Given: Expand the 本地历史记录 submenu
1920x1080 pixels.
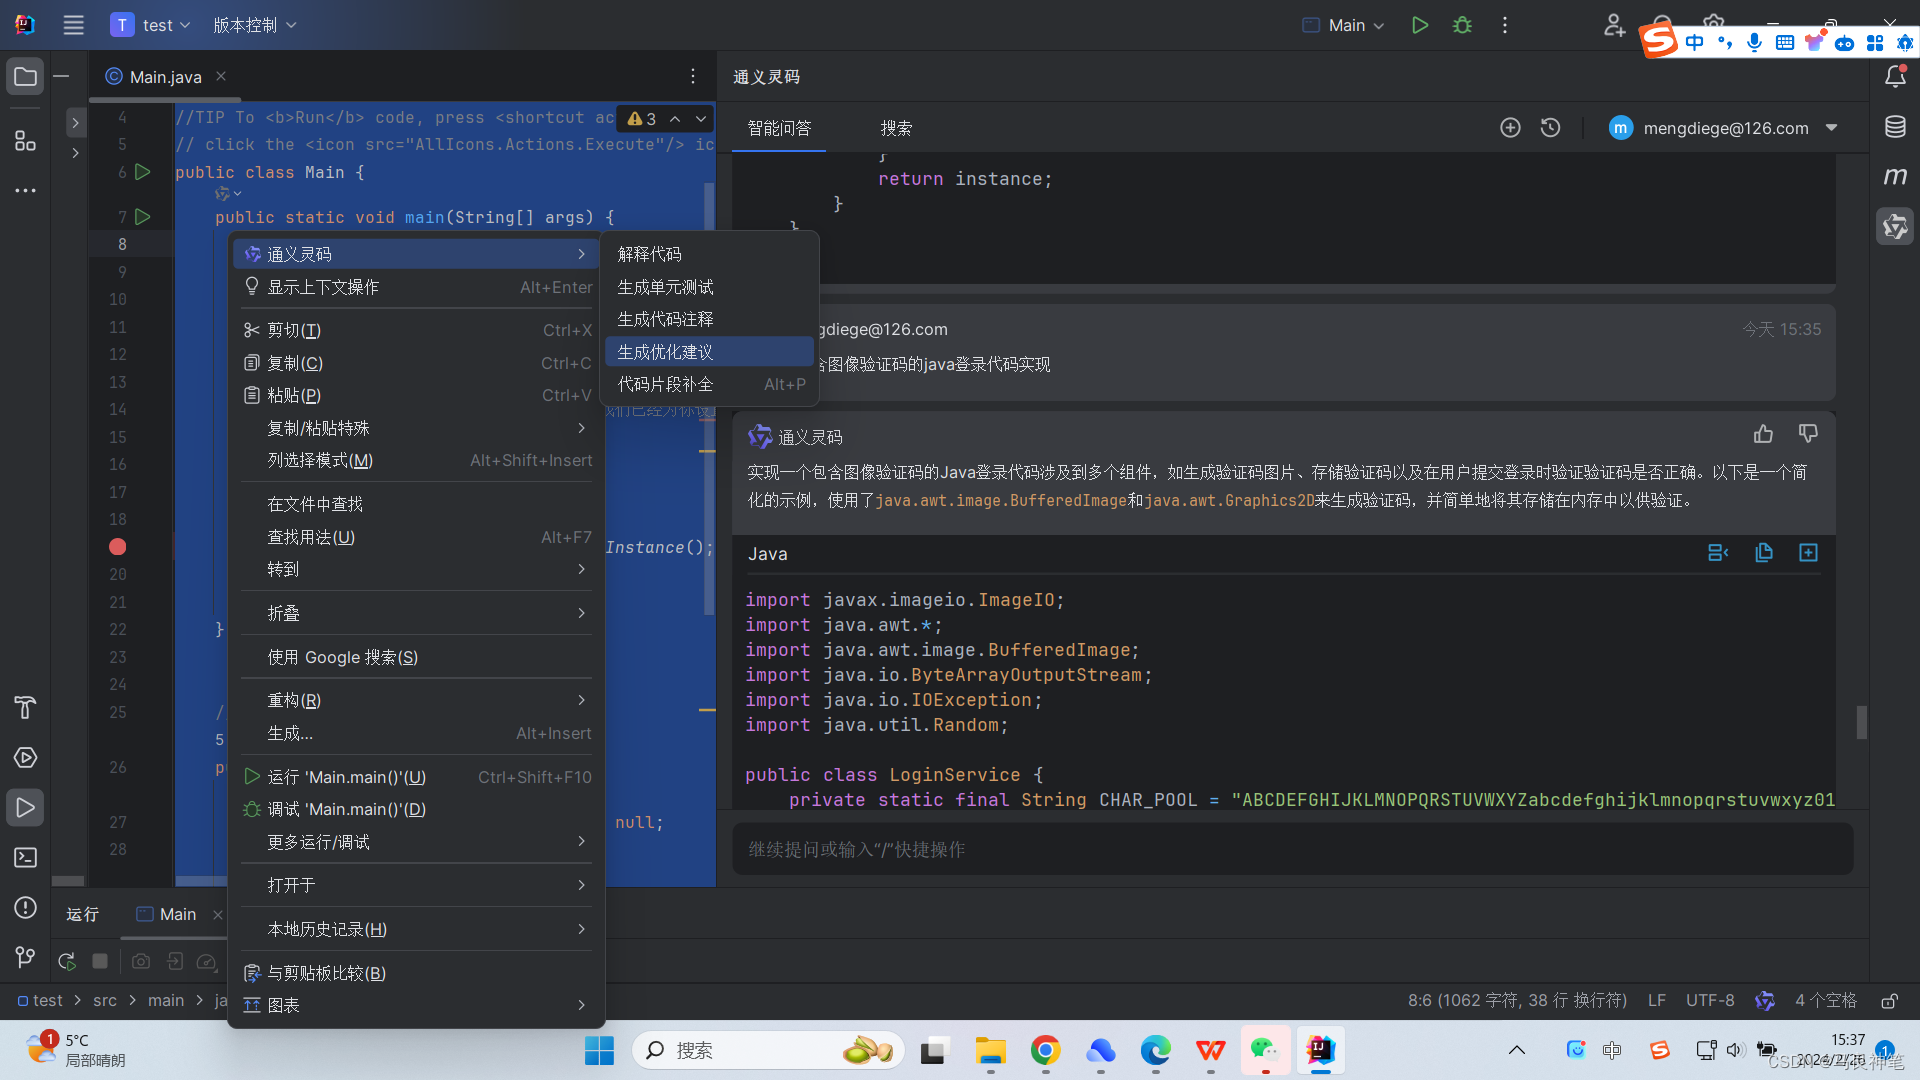Looking at the screenshot, I should (x=417, y=929).
